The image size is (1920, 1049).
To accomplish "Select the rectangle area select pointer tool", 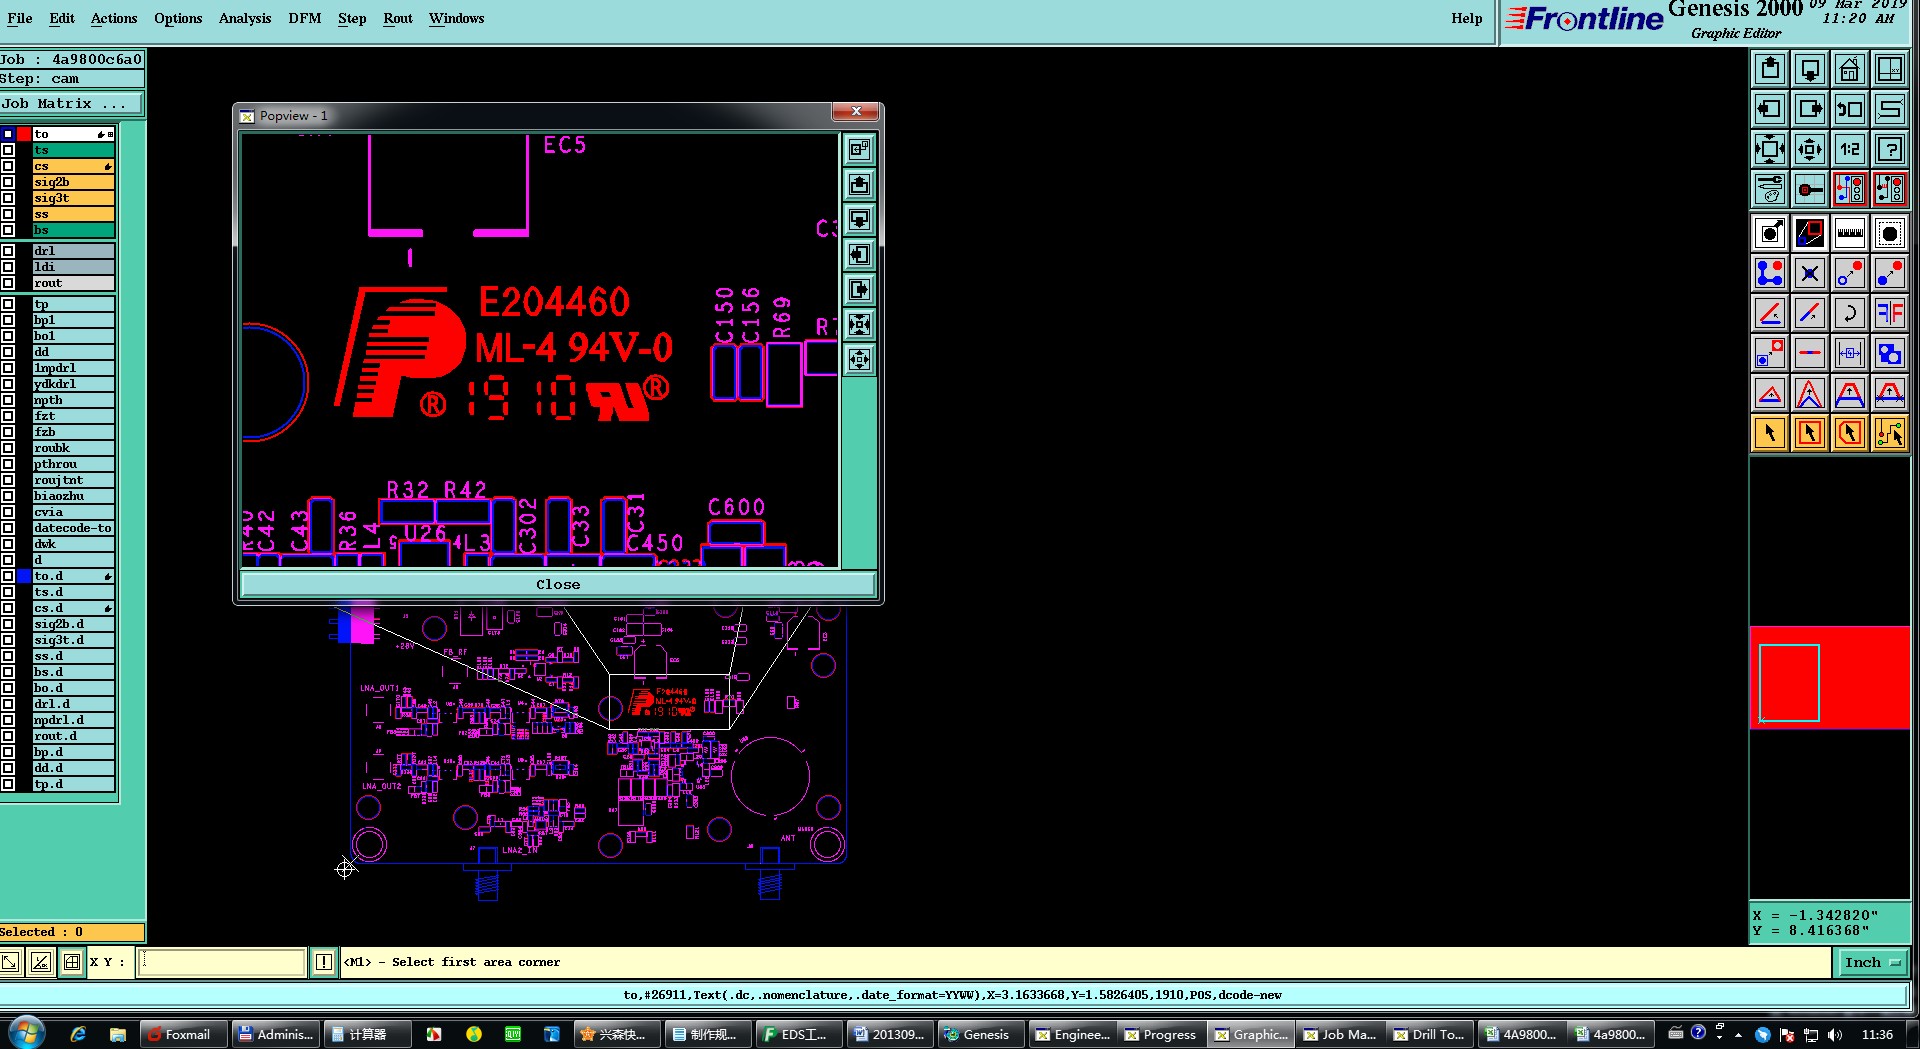I will click(1810, 433).
